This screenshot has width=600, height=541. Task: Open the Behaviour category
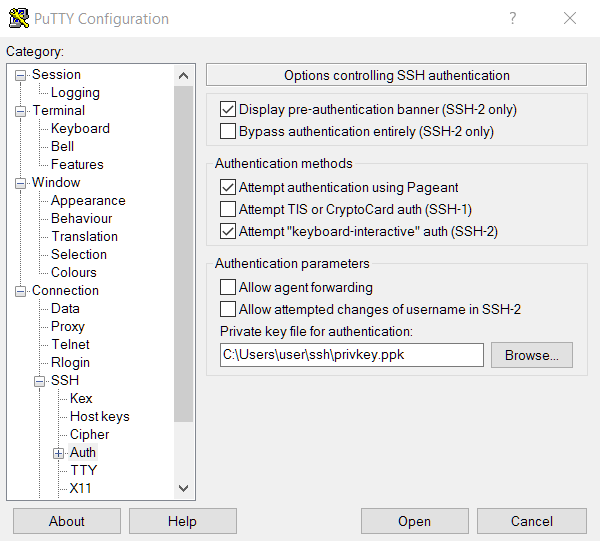click(82, 218)
